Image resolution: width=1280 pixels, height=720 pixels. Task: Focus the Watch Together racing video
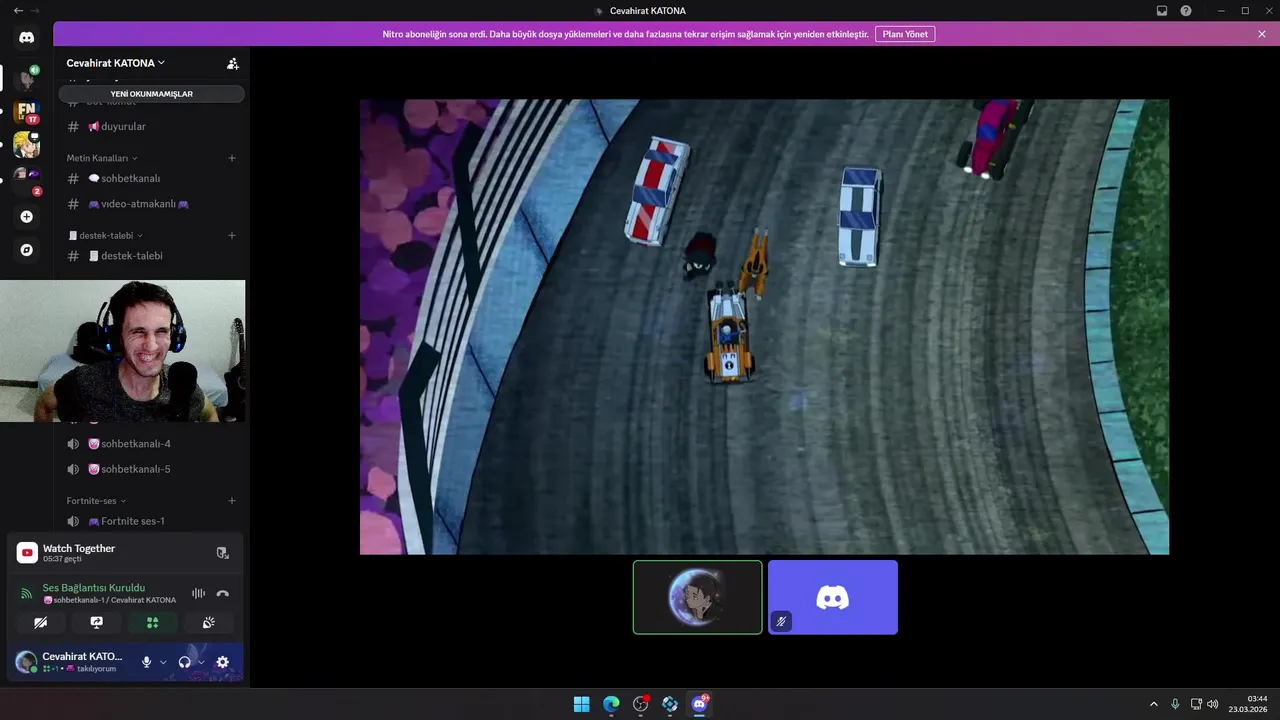[764, 327]
